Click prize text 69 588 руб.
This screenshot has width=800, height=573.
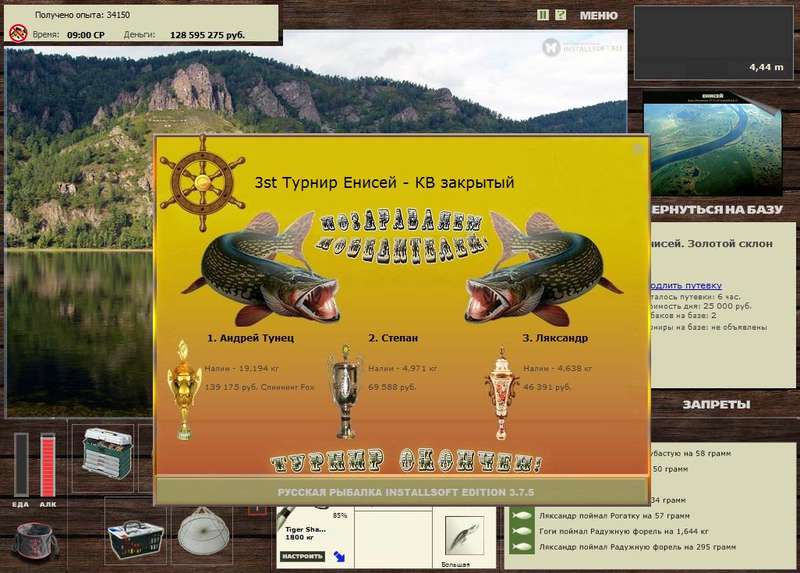click(x=392, y=387)
